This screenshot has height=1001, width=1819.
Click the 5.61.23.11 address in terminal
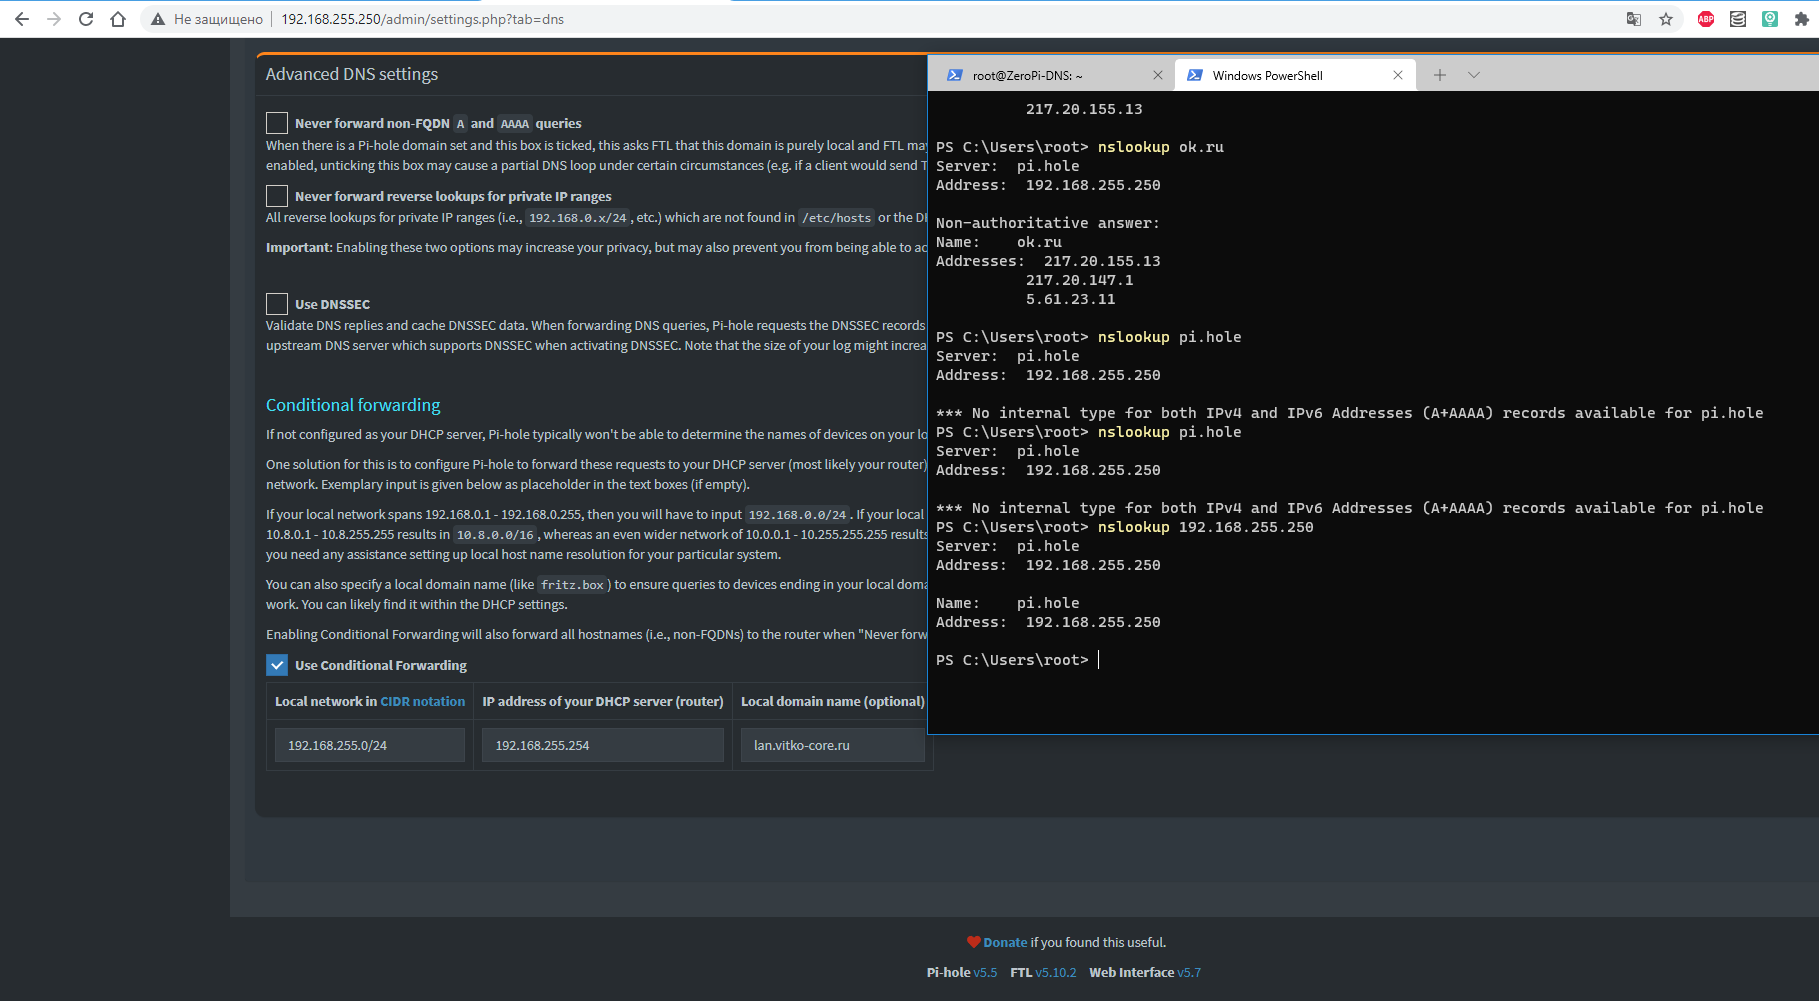click(x=1070, y=299)
